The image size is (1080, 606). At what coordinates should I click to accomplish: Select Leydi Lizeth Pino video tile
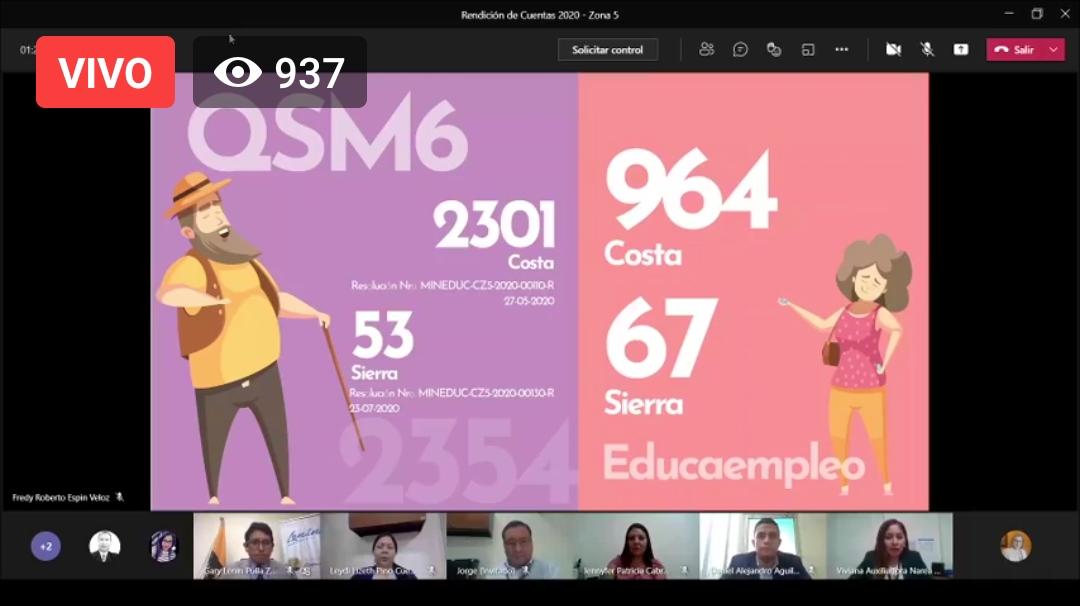click(x=383, y=546)
